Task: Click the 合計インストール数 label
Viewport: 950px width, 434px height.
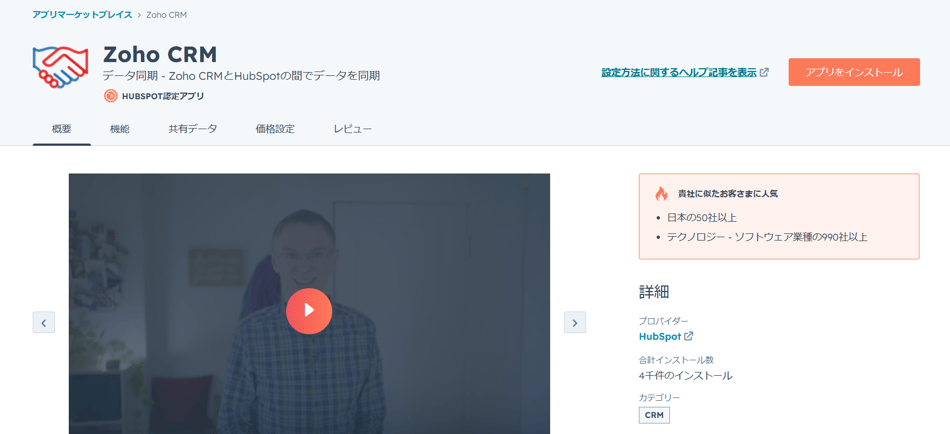Action: 676,359
